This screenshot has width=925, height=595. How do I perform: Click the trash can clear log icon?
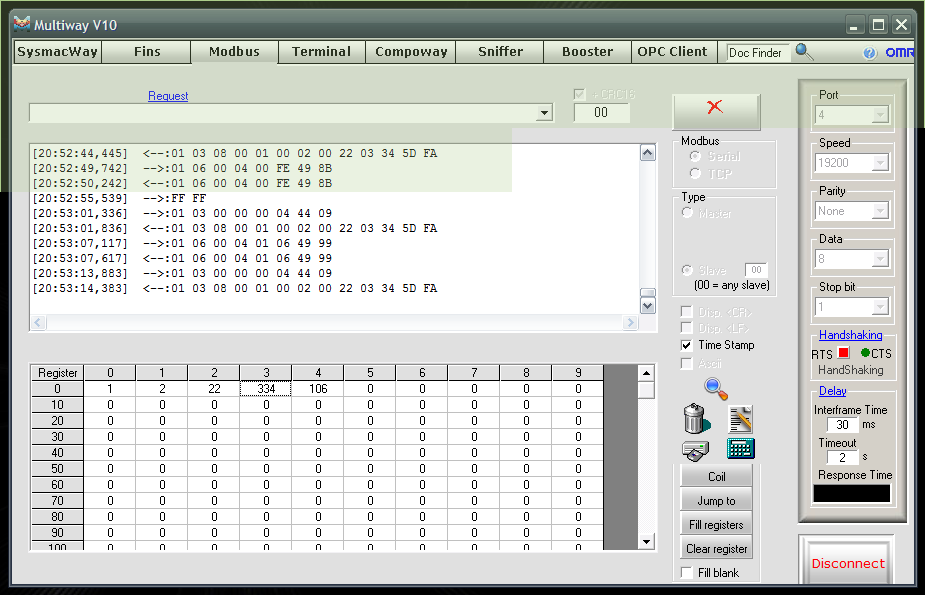(696, 419)
